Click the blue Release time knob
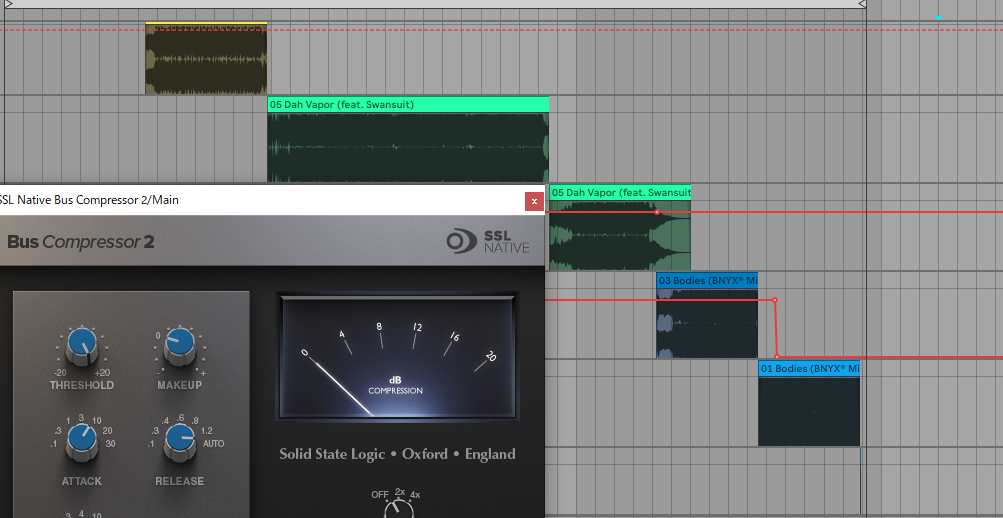The width and height of the screenshot is (1003, 518). pos(180,441)
